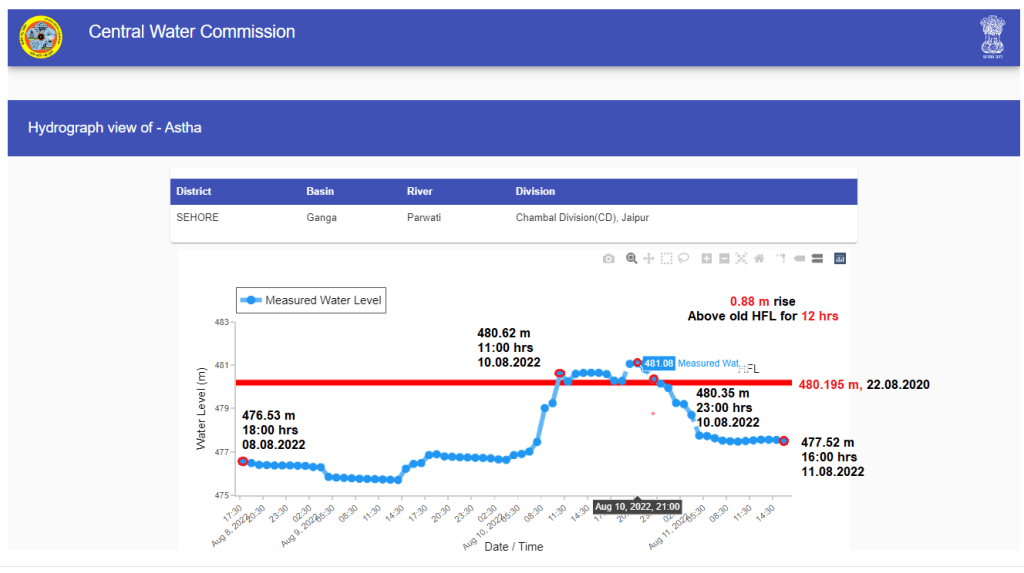Activate the Pan tool in the chart toolbar
This screenshot has width=1024, height=573.
tap(649, 258)
